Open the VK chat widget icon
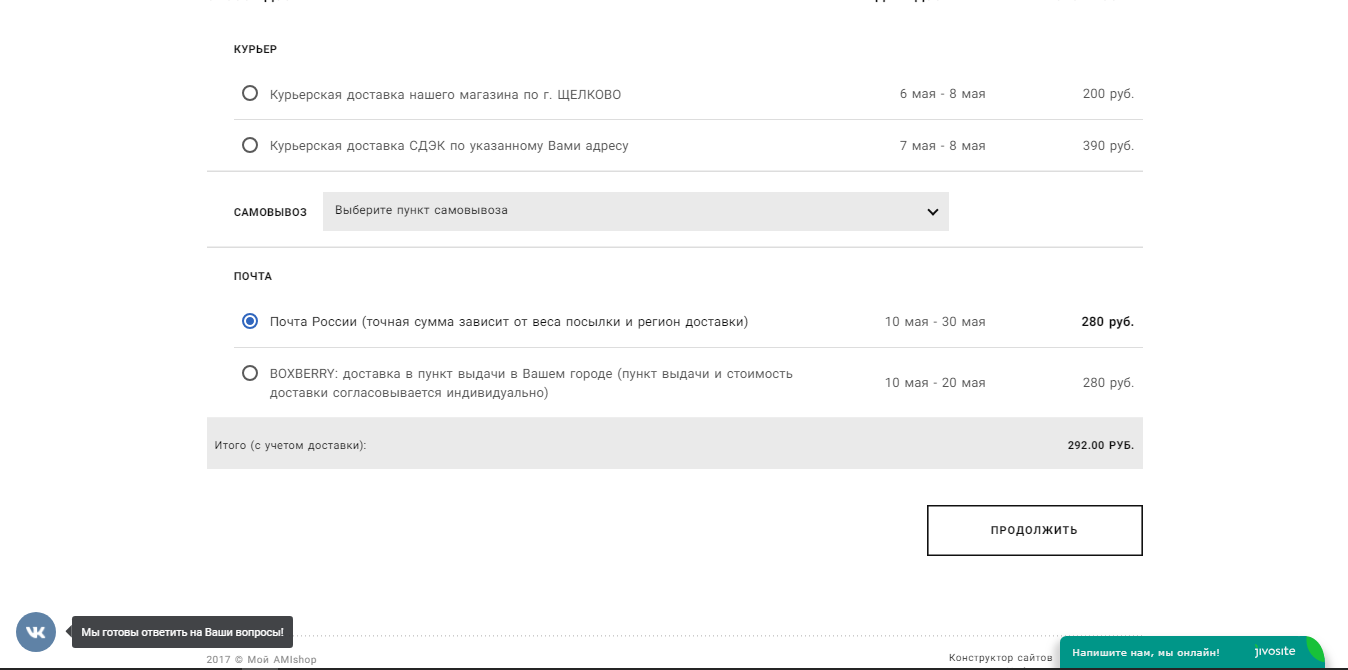1348x670 pixels. pyautogui.click(x=36, y=632)
